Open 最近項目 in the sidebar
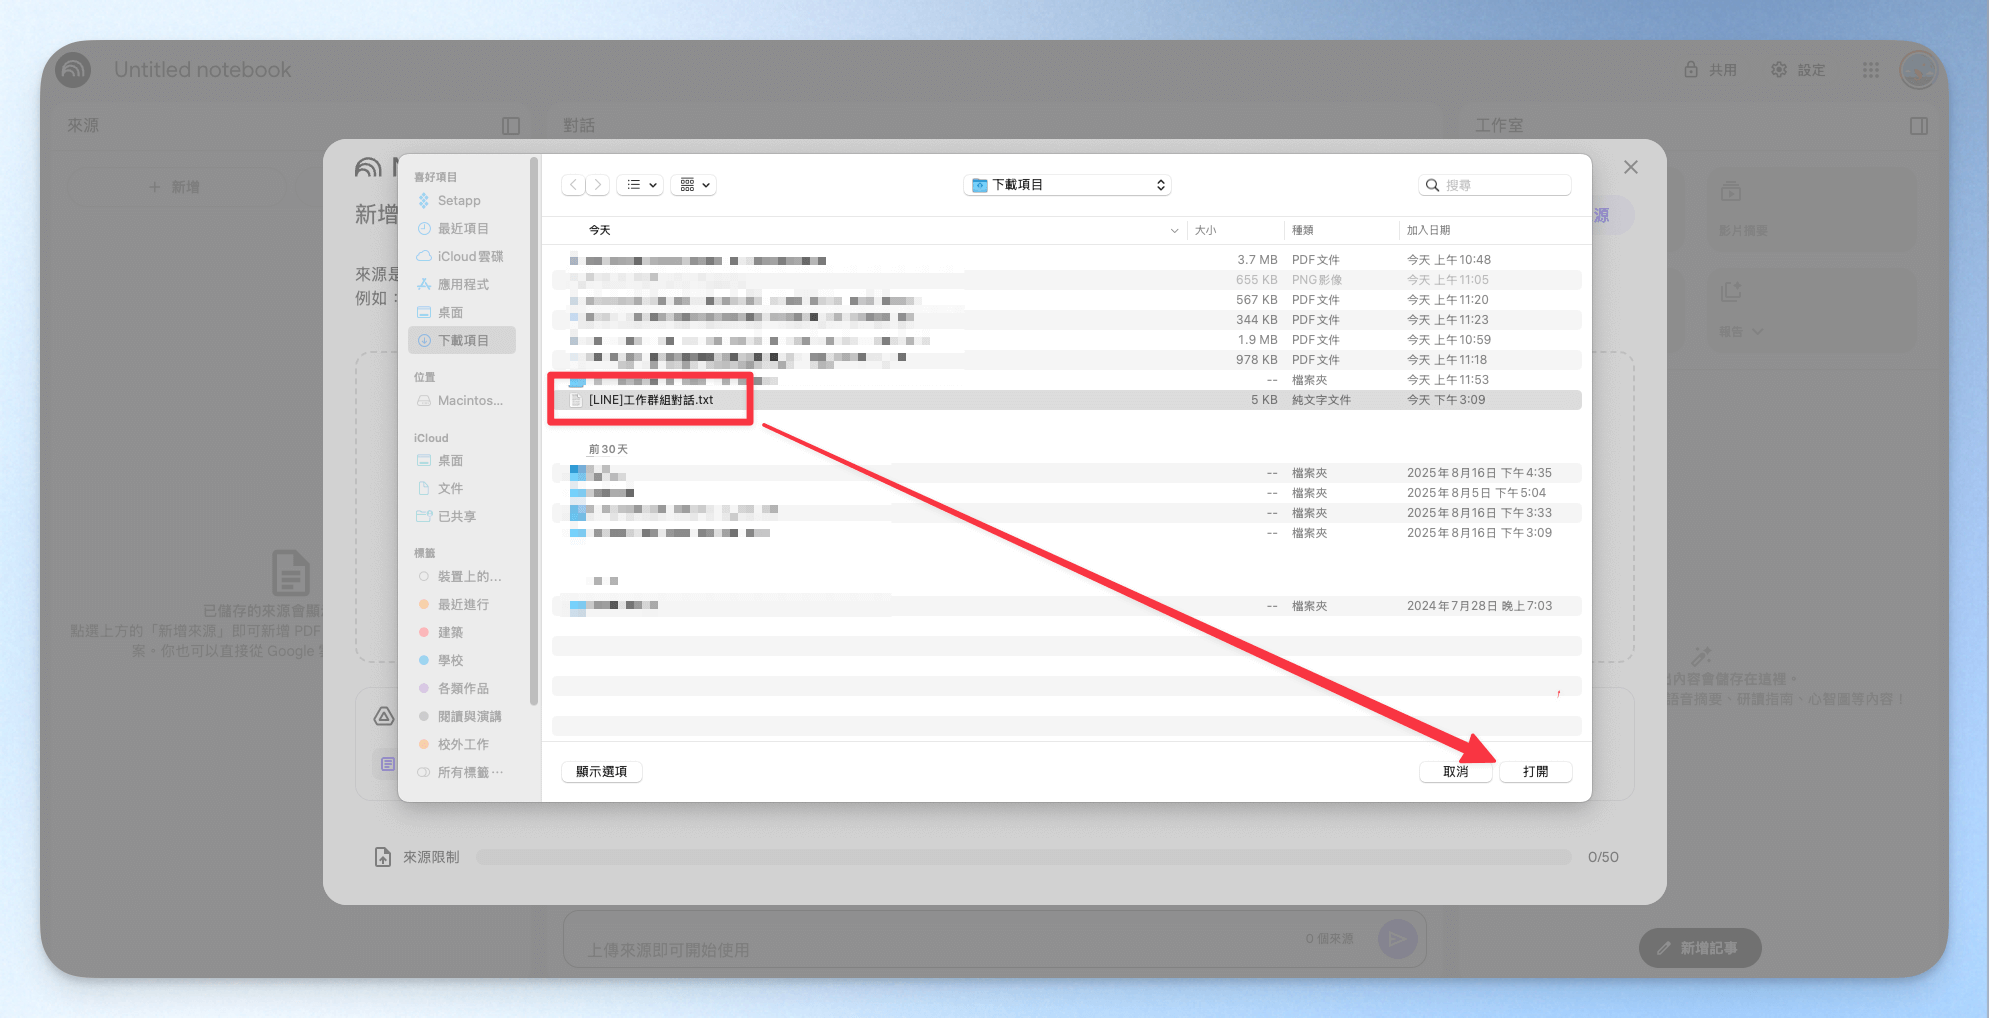Viewport: 1989px width, 1018px height. (x=462, y=229)
